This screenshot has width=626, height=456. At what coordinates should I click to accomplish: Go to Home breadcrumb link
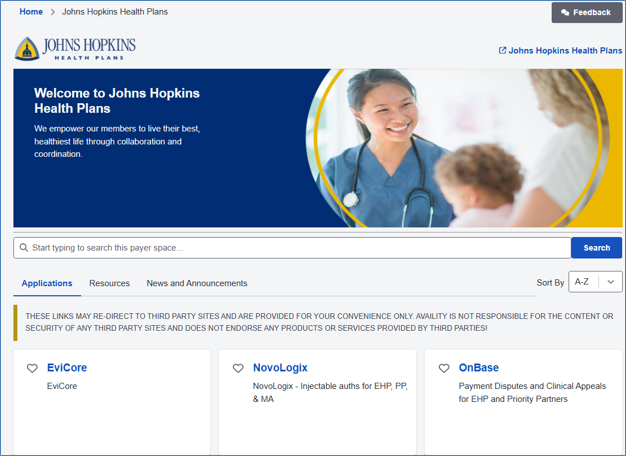point(31,12)
